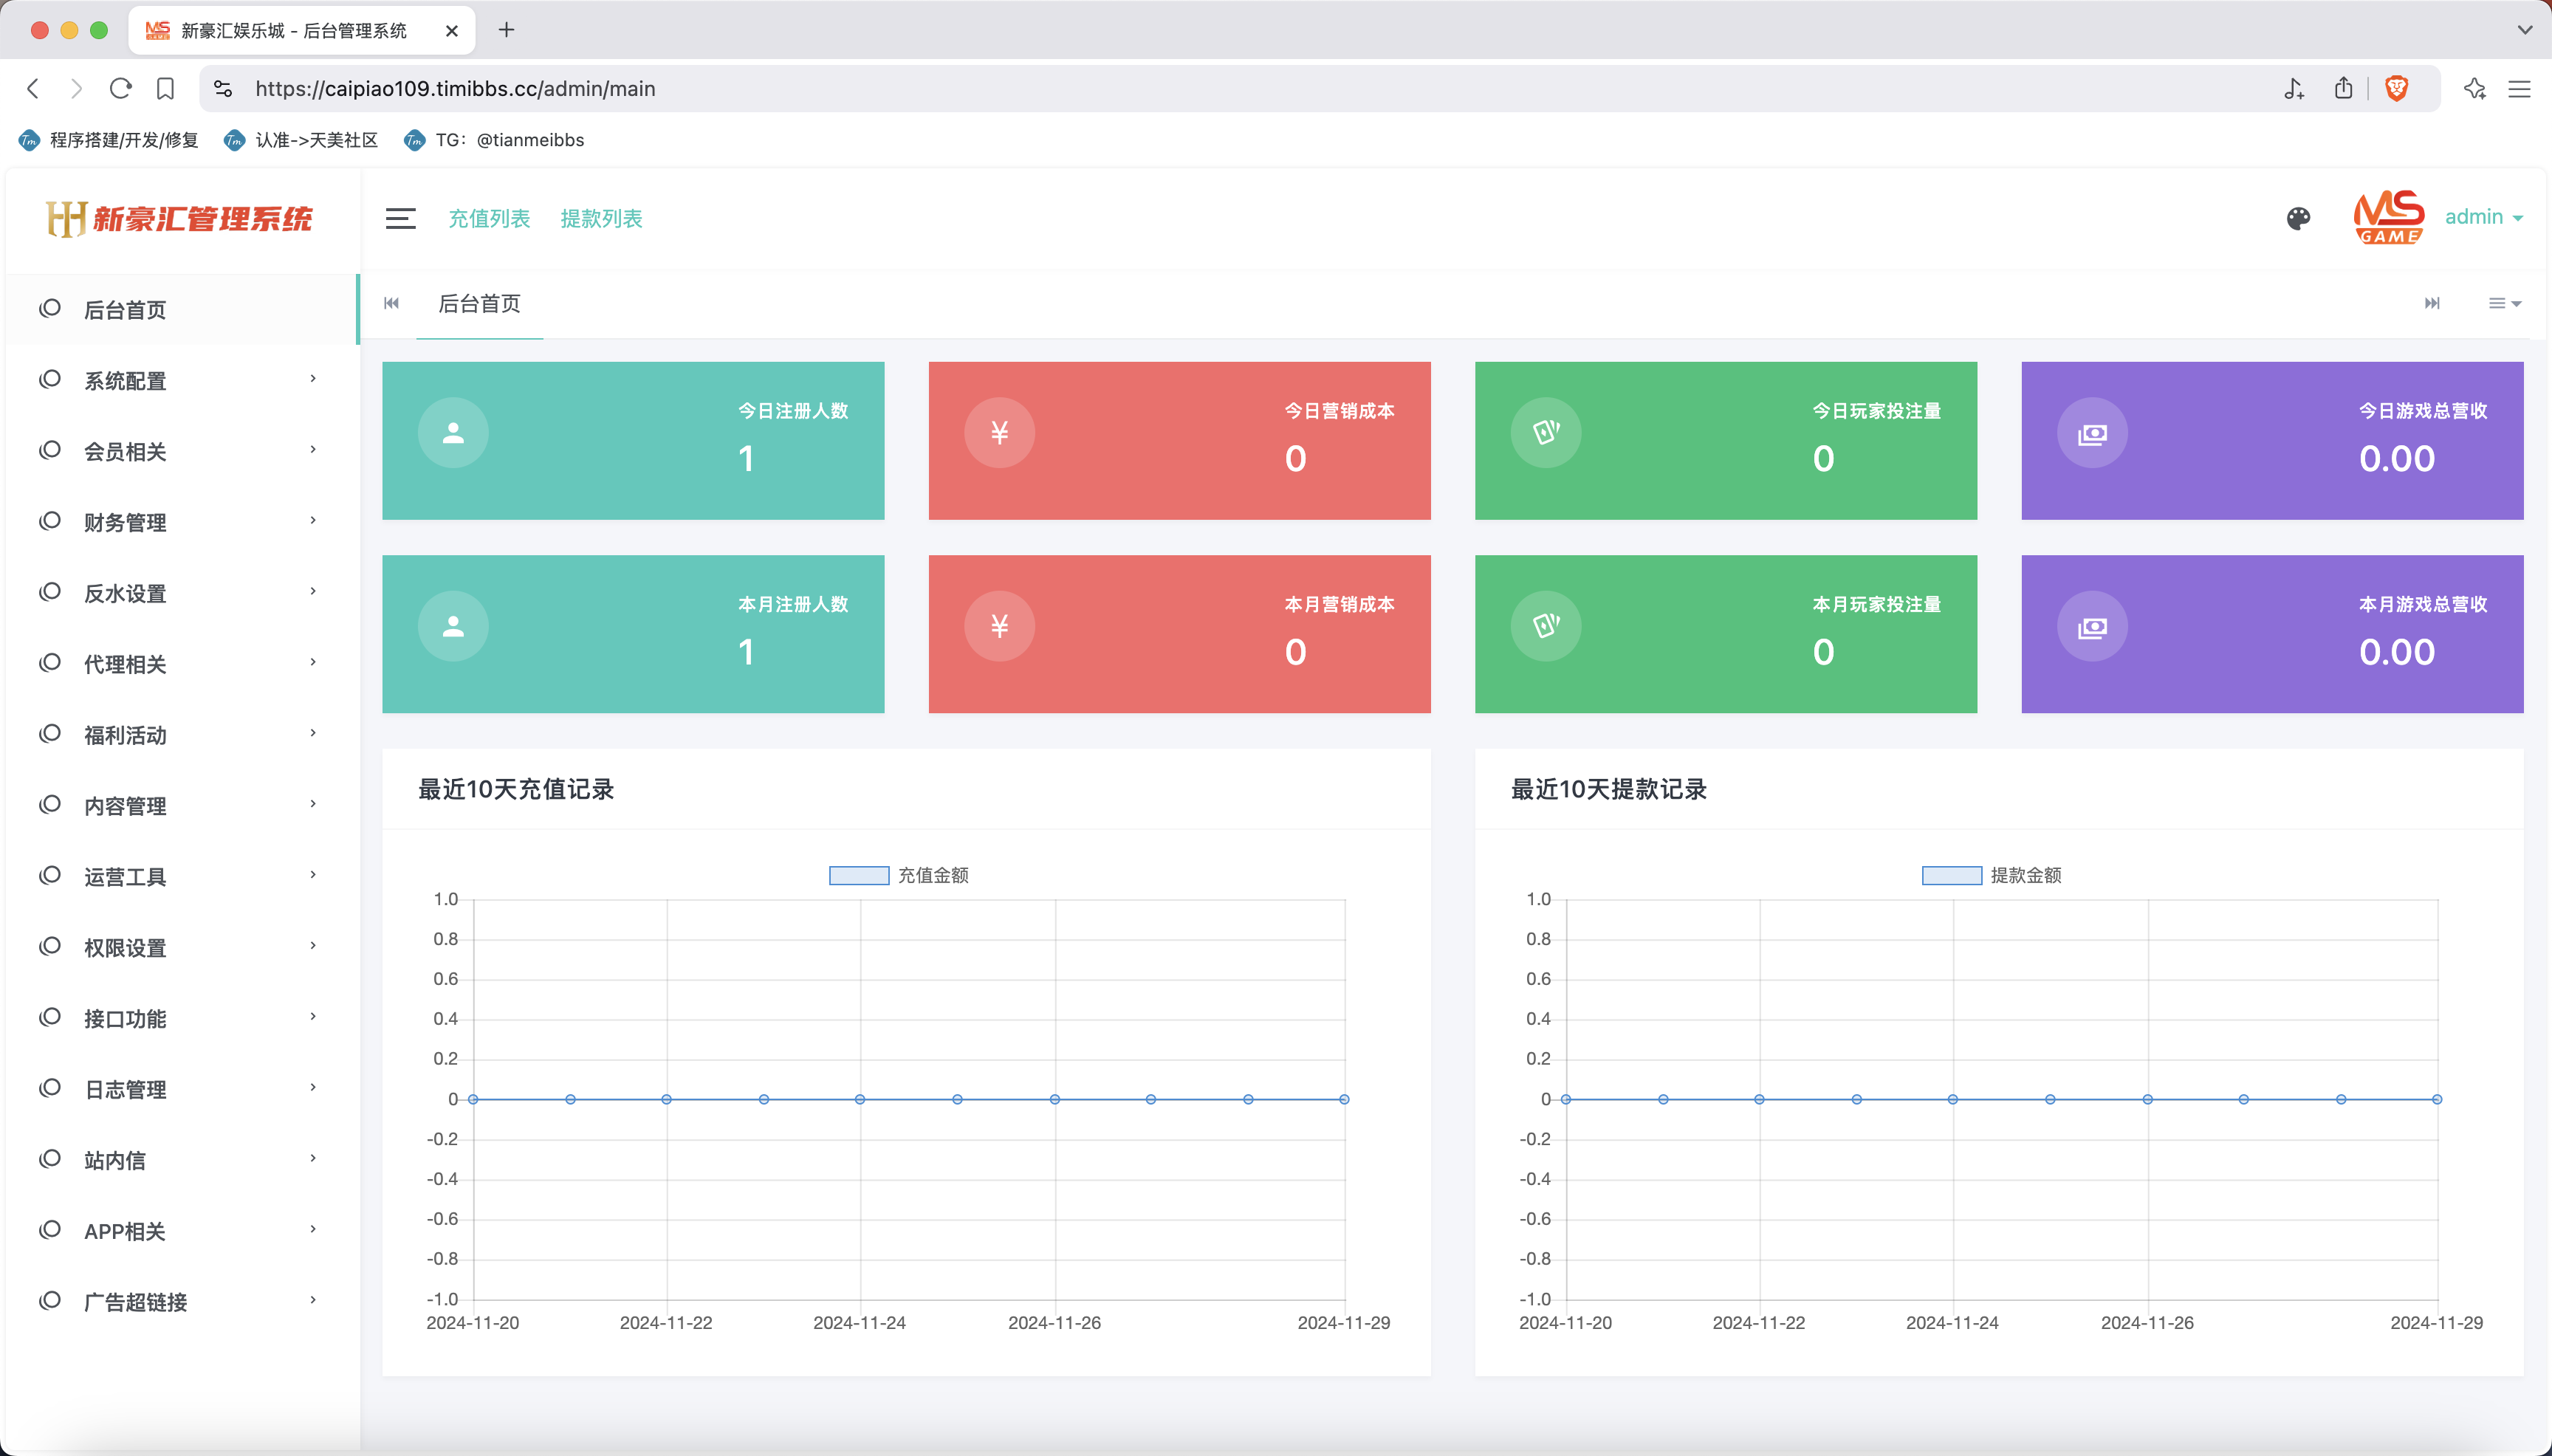The height and width of the screenshot is (1456, 2552).
Task: Click the browser address bar URL
Action: coord(455,89)
